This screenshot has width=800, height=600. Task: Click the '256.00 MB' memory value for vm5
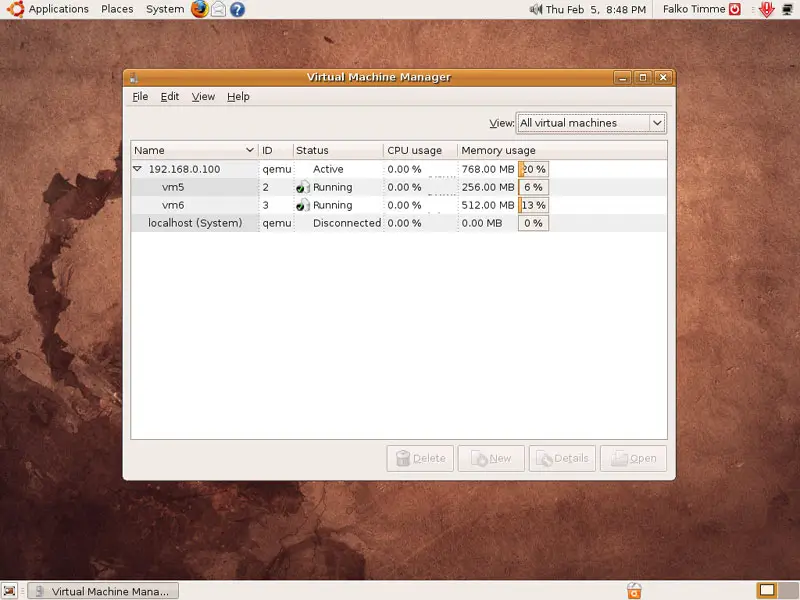tap(488, 187)
